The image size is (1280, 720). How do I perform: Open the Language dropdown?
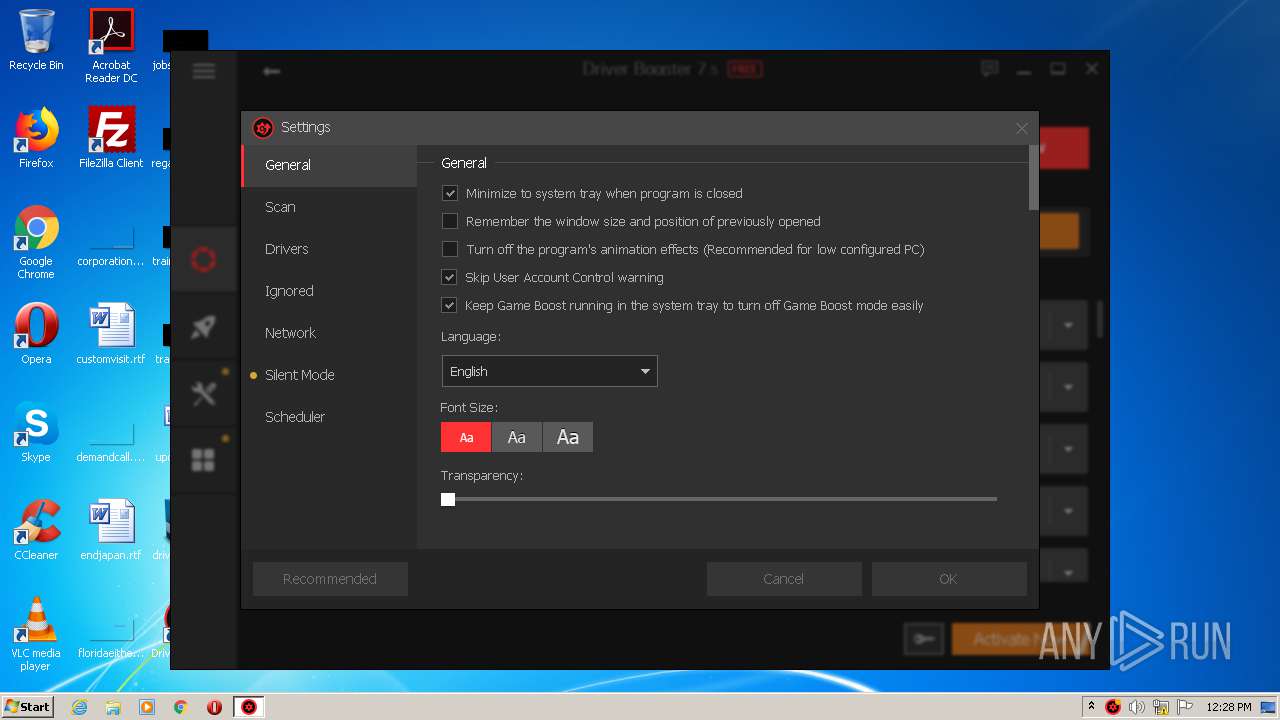(x=549, y=371)
